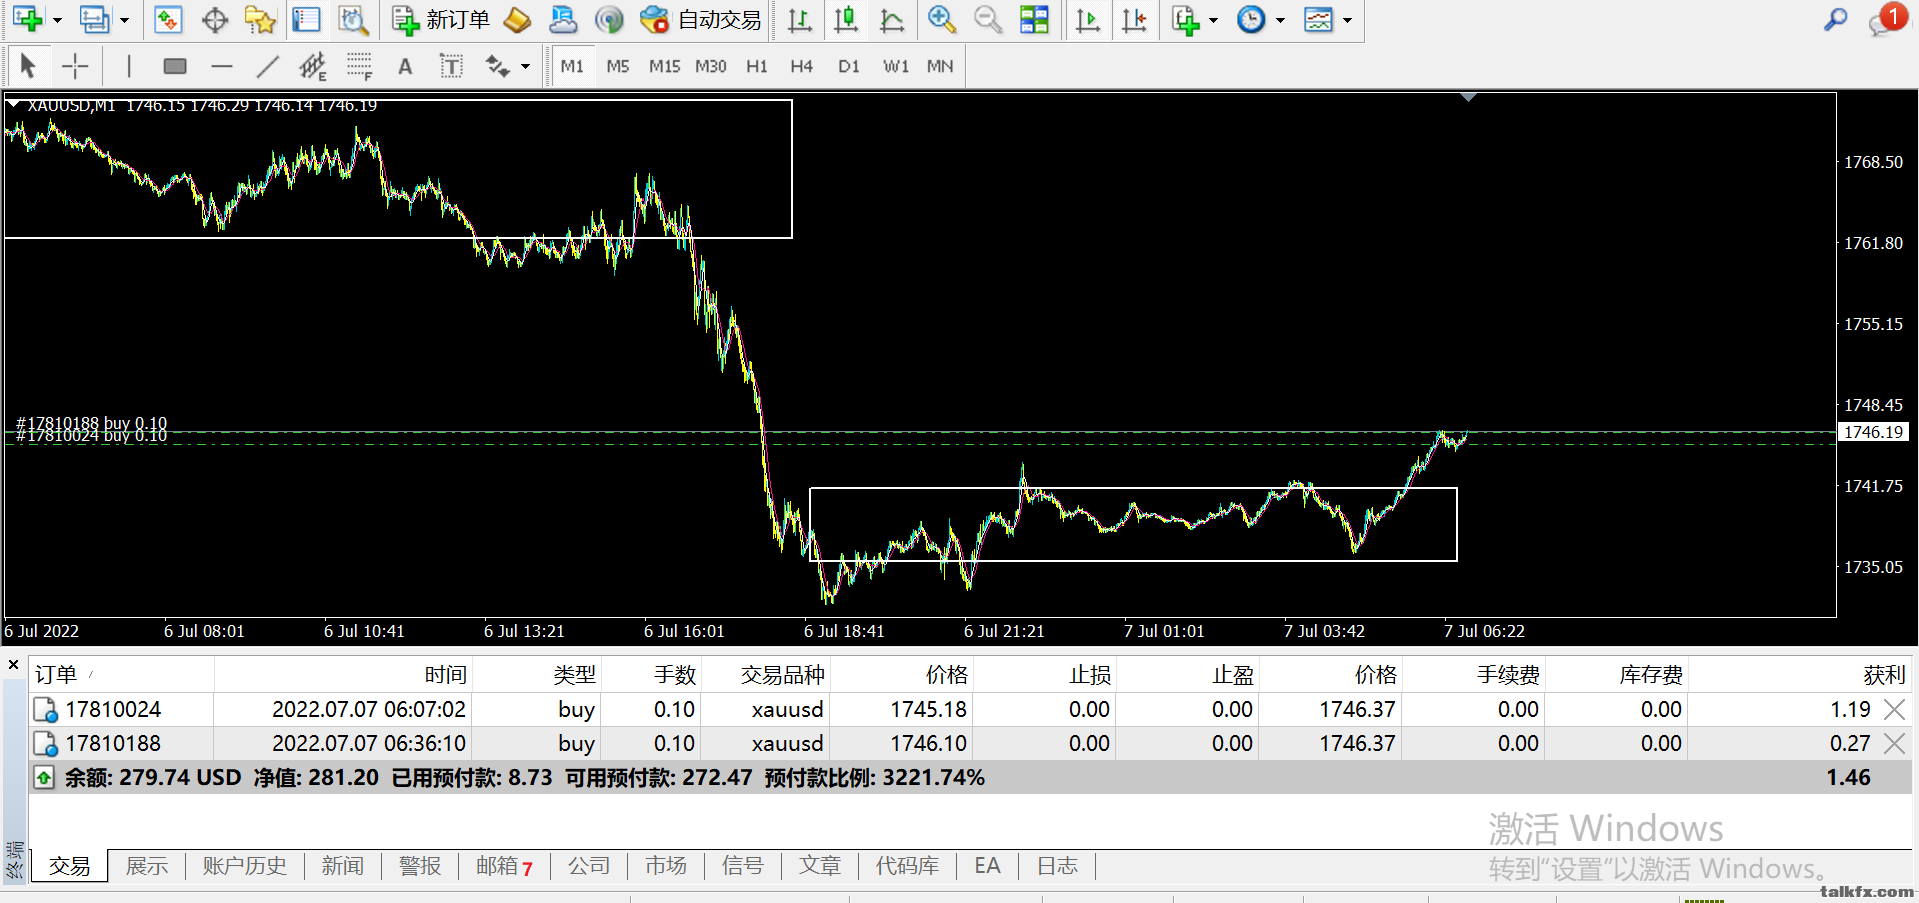Image resolution: width=1919 pixels, height=903 pixels.
Task: Select the vertical line tool
Action: [129, 66]
